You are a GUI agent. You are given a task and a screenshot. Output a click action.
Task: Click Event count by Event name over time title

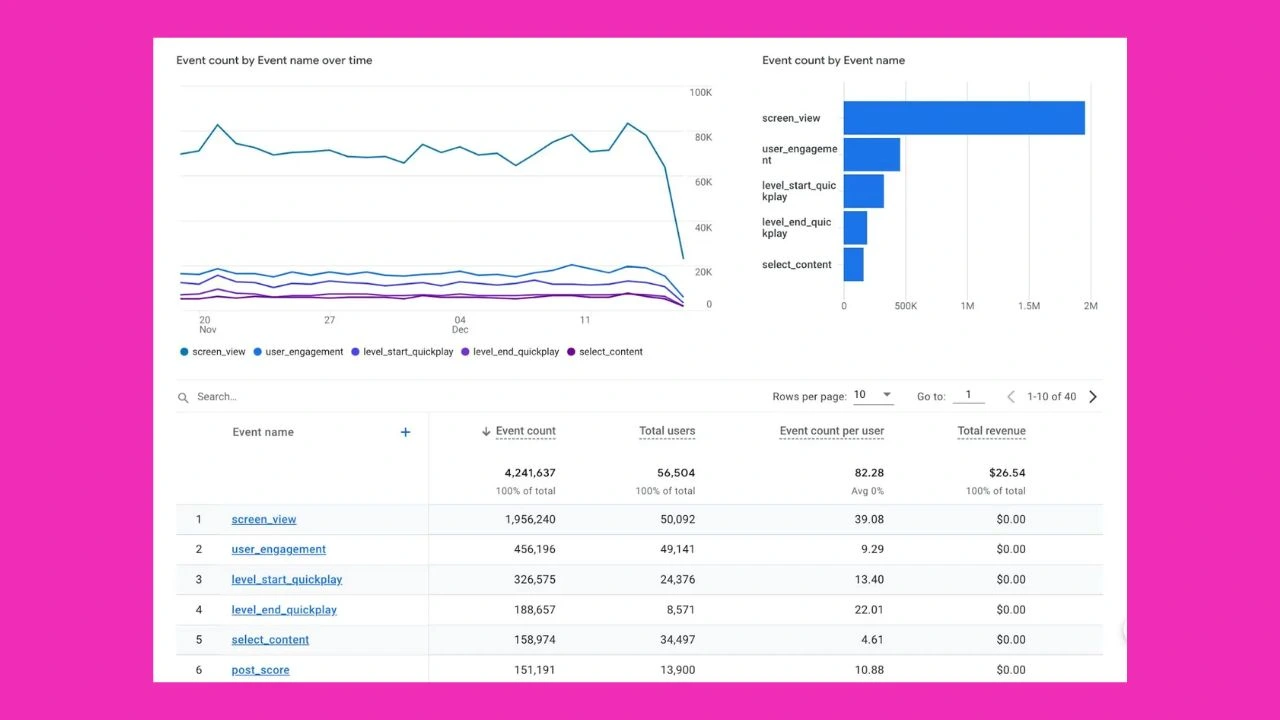(x=274, y=60)
